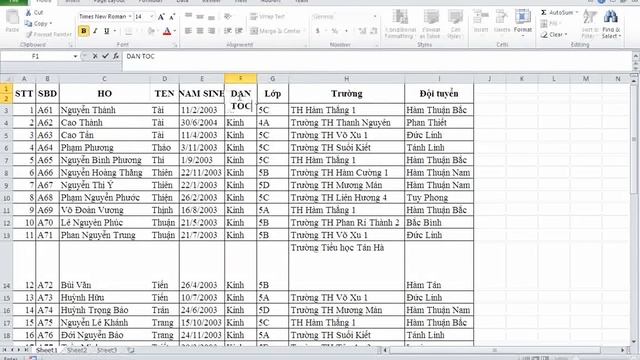Toggle Bold formatting button
The height and width of the screenshot is (360, 640).
coord(84,31)
